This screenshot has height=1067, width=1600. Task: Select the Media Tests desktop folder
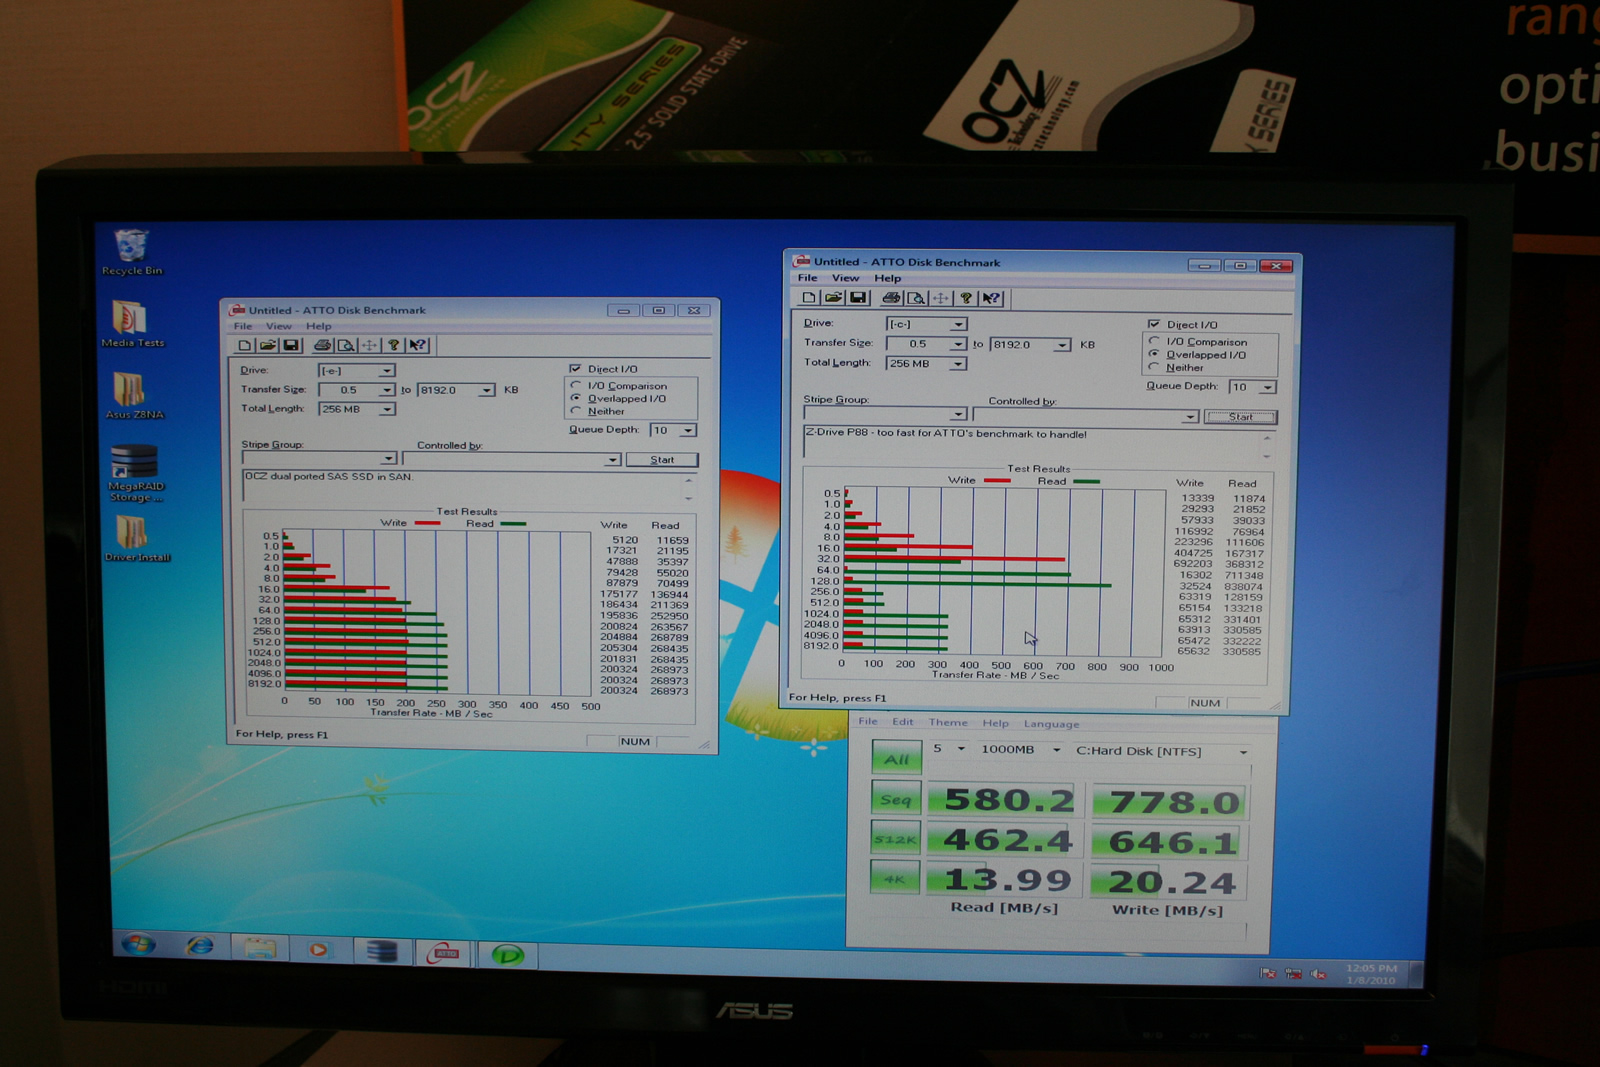click(132, 324)
